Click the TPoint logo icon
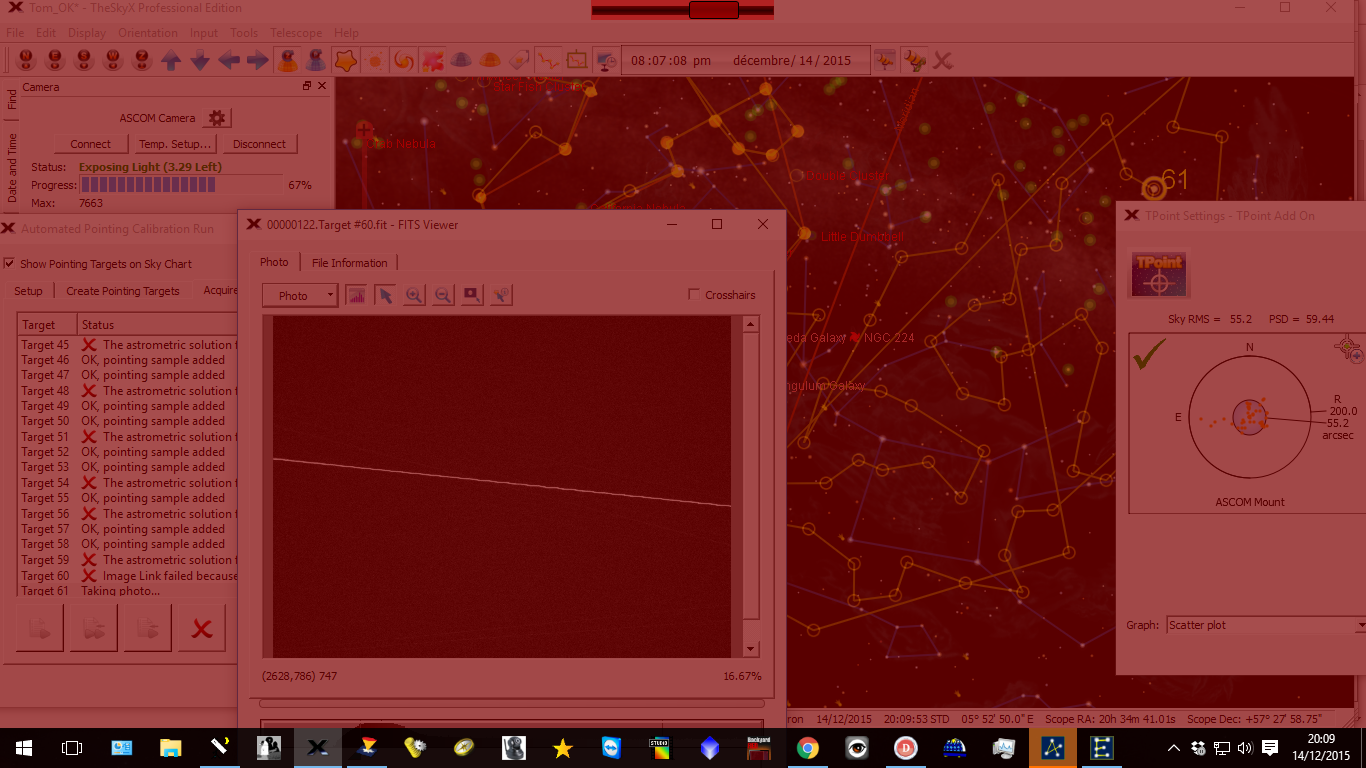This screenshot has height=768, width=1366. (x=1159, y=274)
